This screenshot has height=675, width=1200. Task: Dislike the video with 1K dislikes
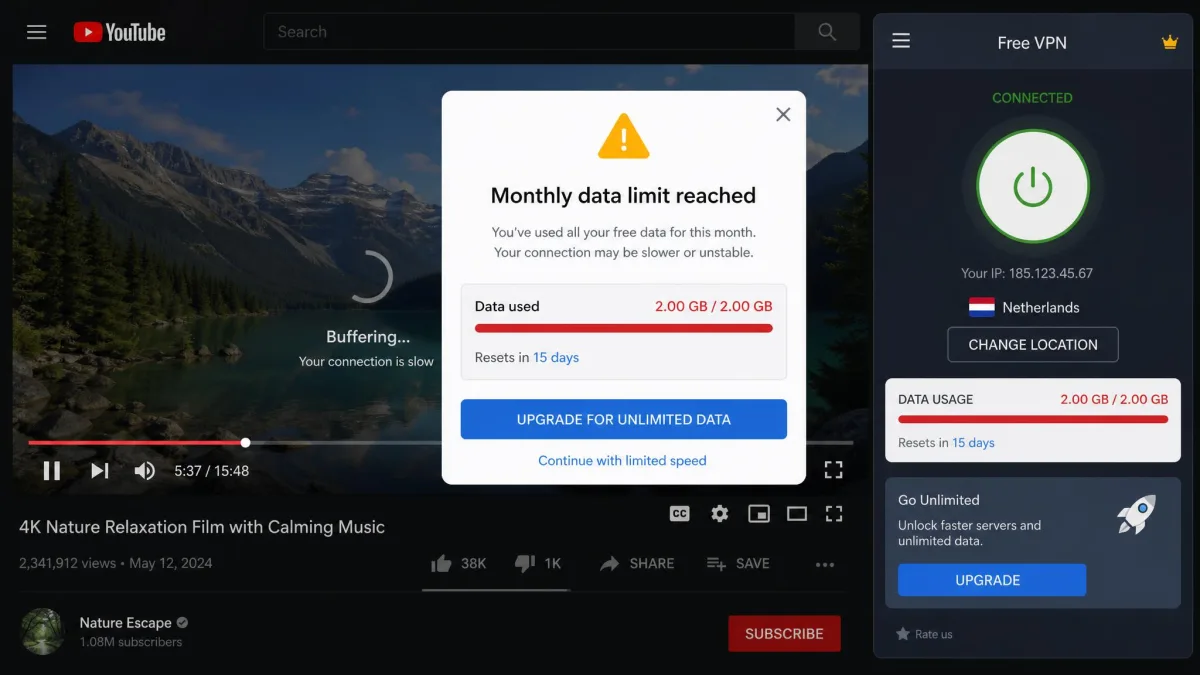[537, 564]
